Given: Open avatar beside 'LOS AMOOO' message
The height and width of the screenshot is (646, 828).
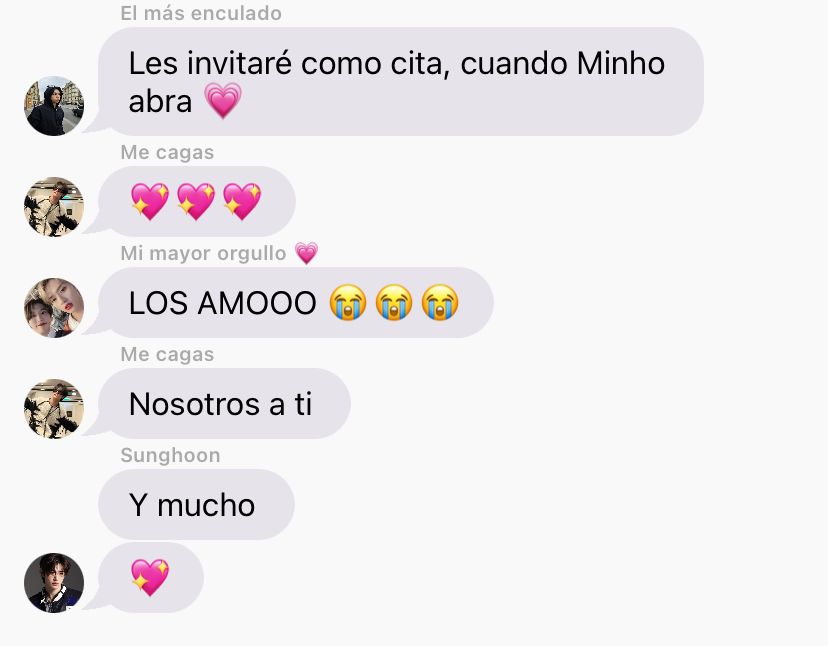Looking at the screenshot, I should [54, 307].
